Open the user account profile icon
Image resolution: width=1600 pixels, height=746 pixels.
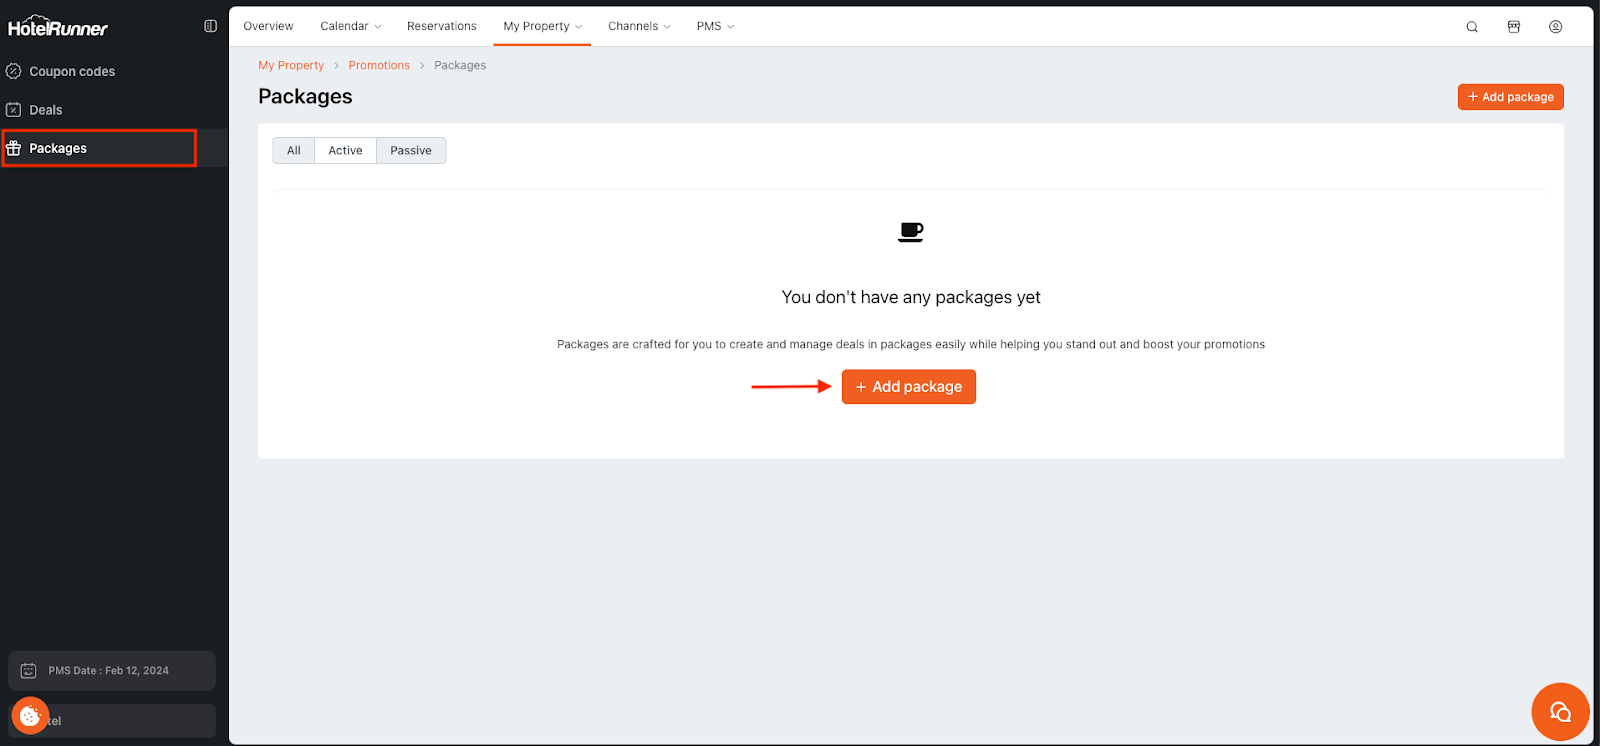pos(1555,27)
